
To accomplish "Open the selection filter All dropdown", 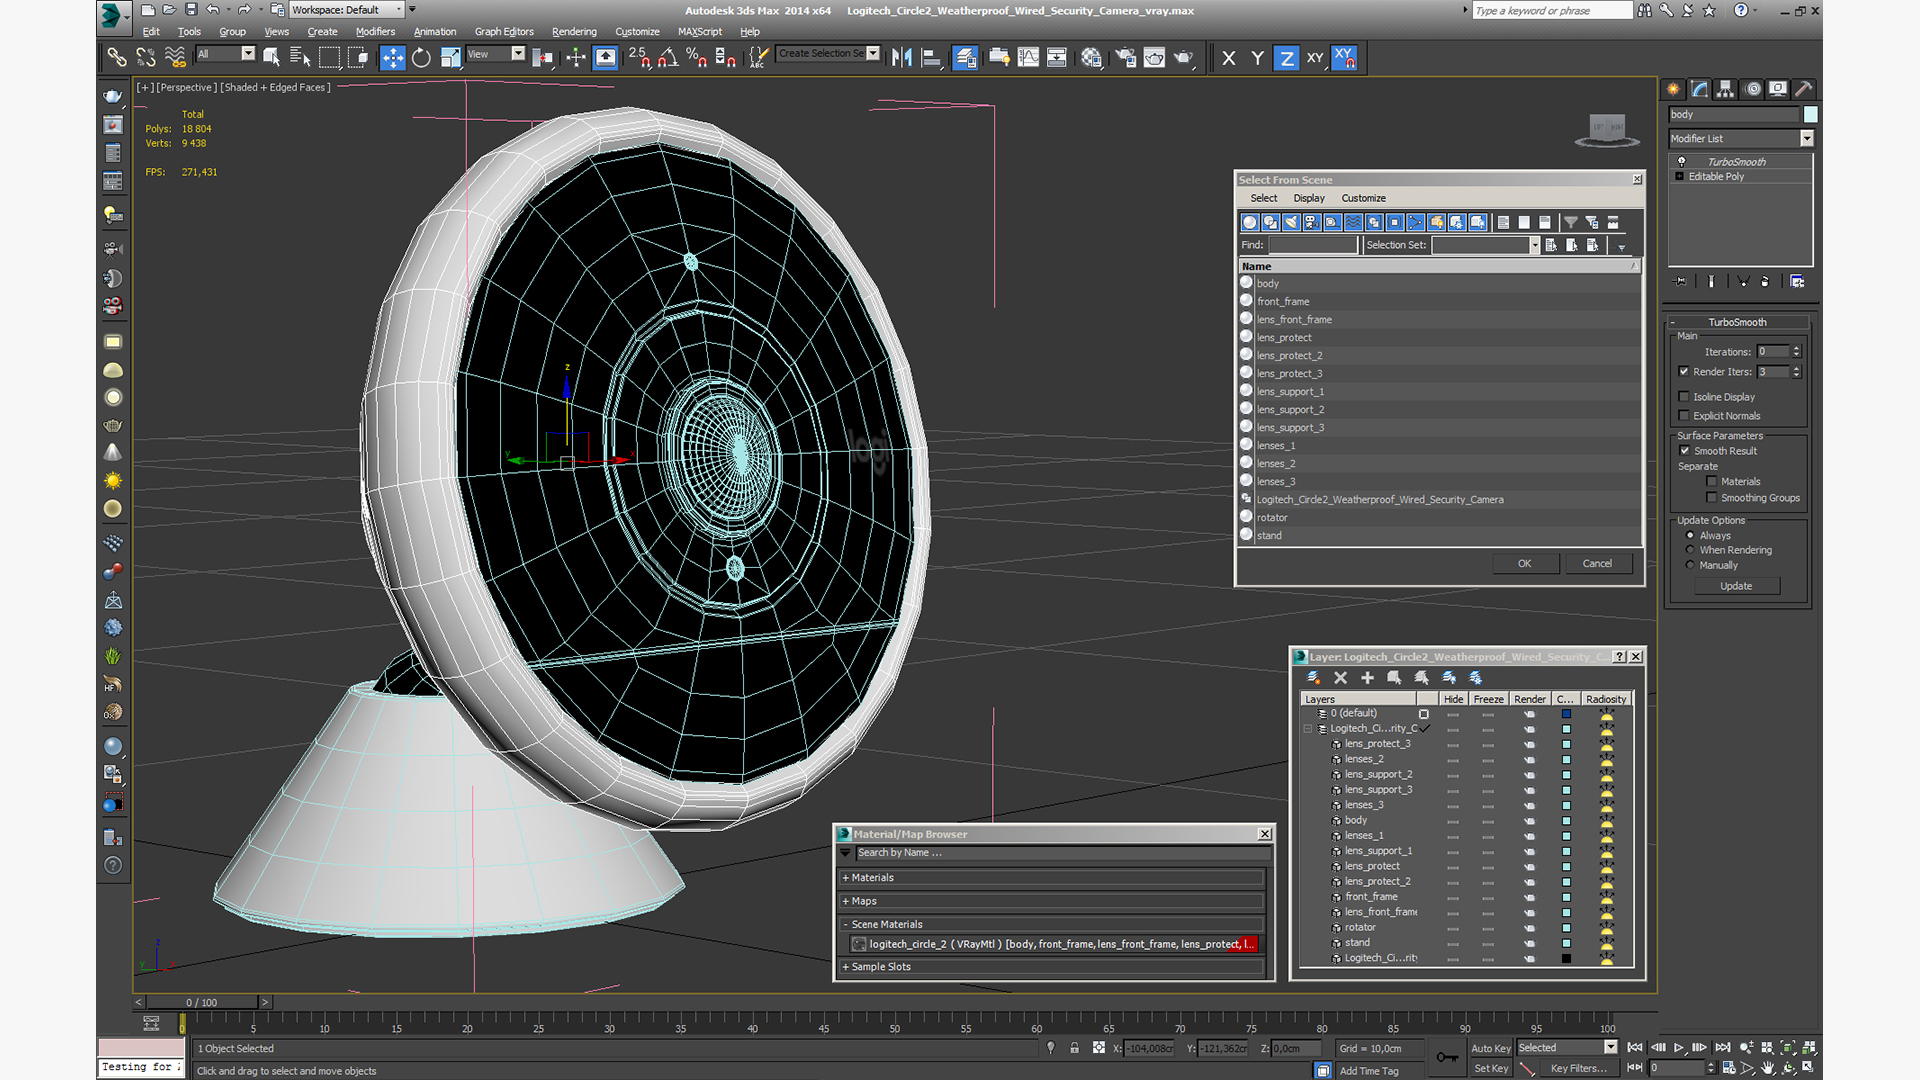I will pyautogui.click(x=248, y=54).
